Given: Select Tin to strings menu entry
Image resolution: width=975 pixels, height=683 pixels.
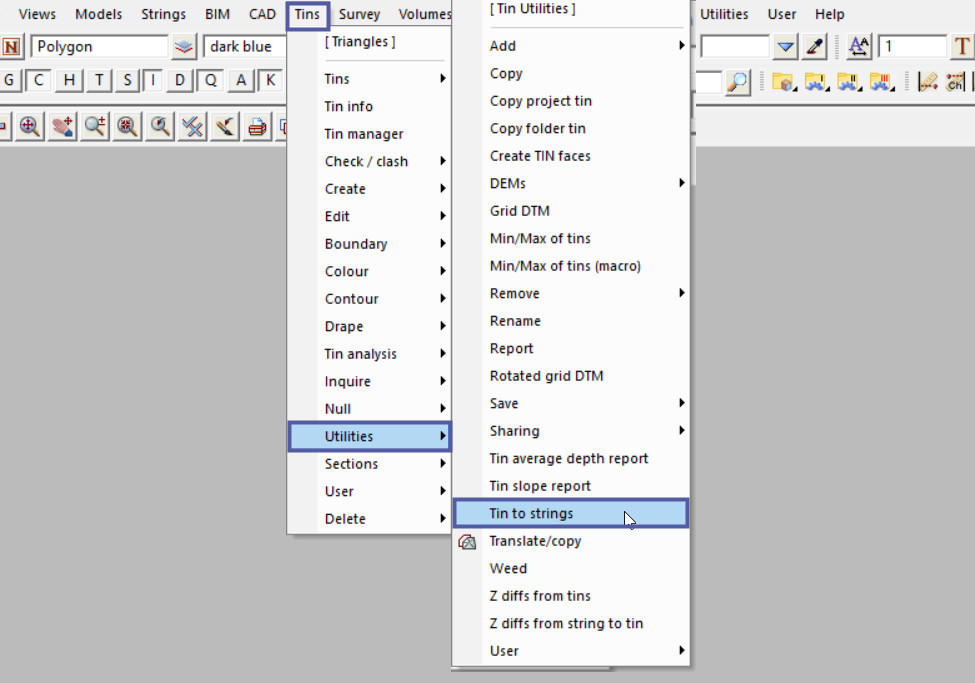Looking at the screenshot, I should click(x=570, y=513).
